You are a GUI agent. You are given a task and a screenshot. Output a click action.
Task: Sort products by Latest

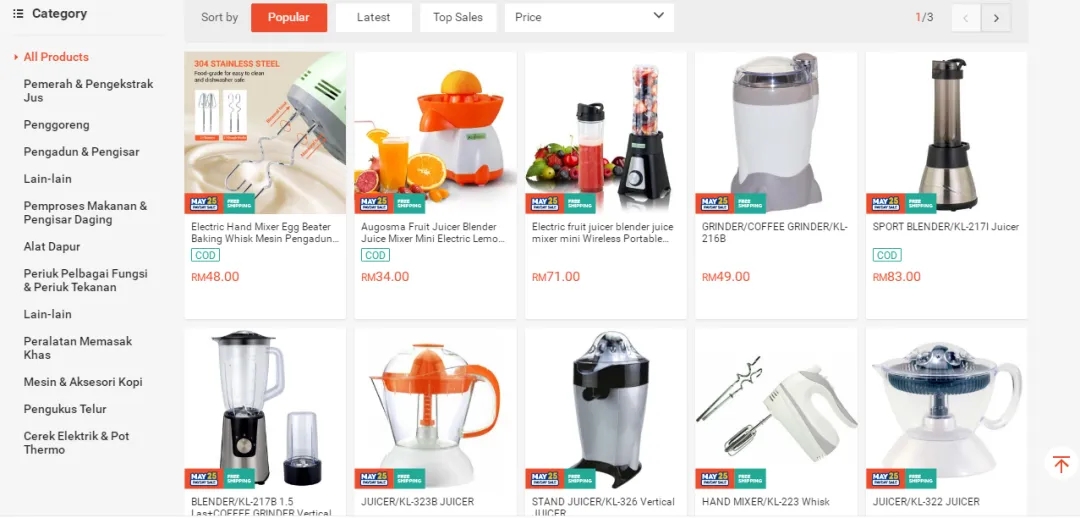coord(373,17)
